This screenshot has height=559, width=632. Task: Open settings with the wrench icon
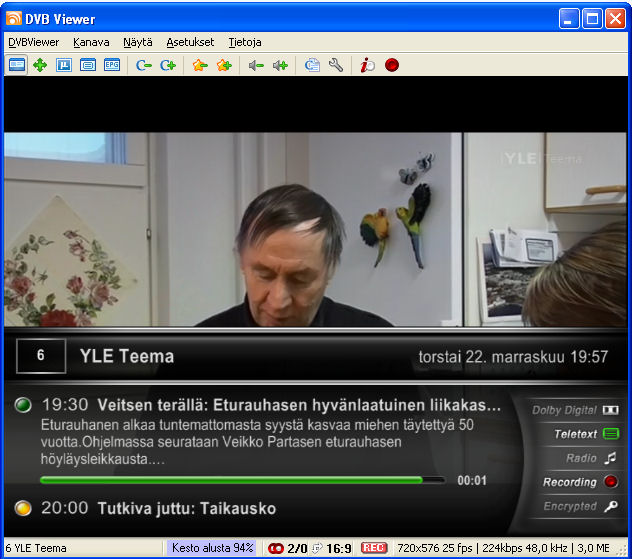[x=336, y=65]
